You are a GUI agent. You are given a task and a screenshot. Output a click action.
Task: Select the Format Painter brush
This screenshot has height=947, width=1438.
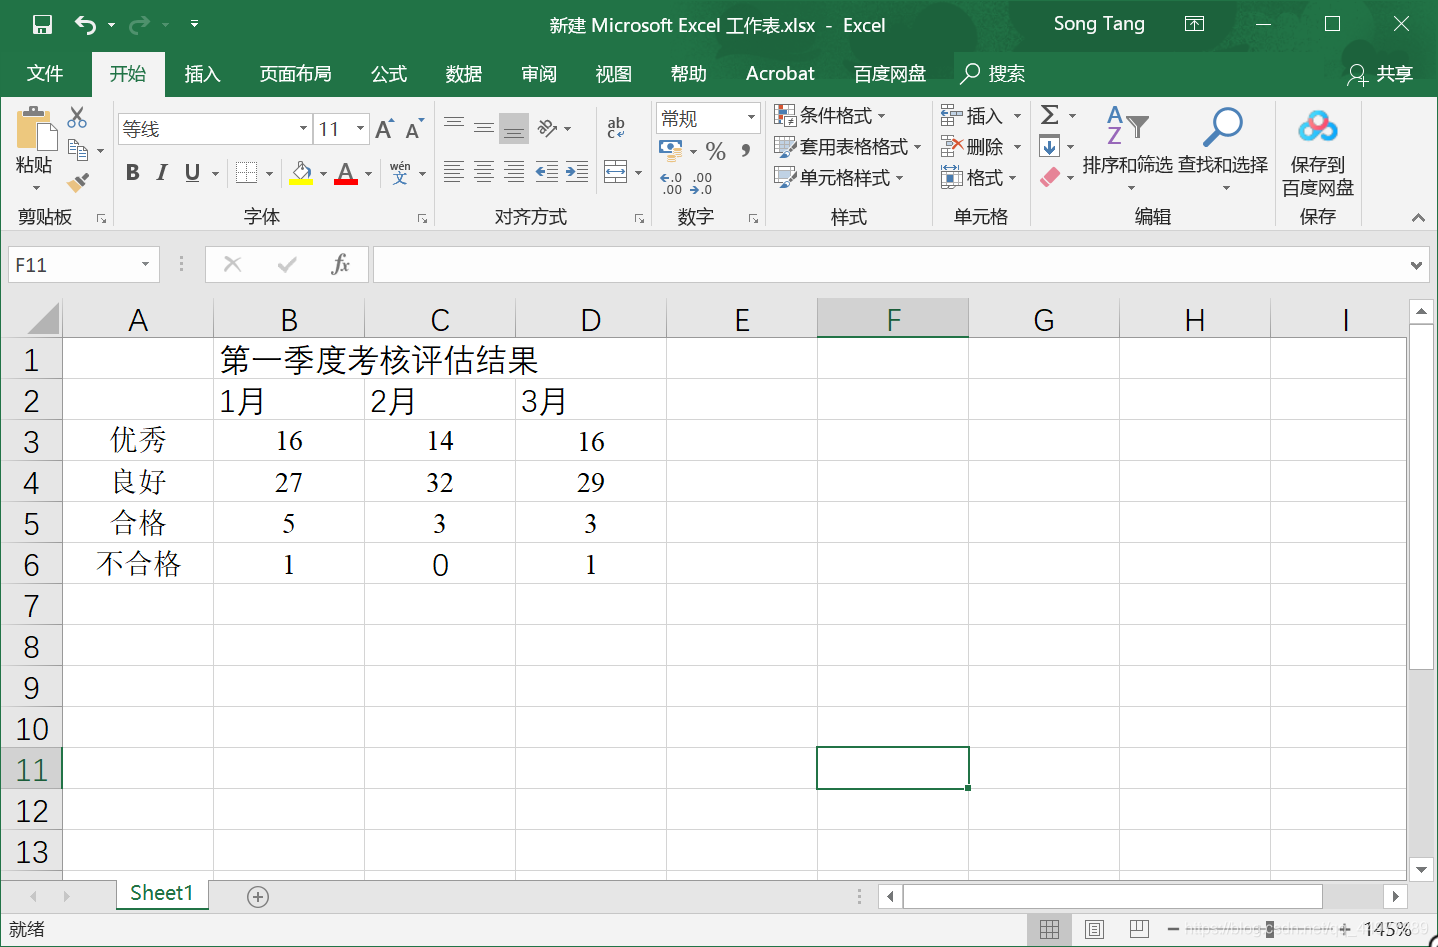78,182
